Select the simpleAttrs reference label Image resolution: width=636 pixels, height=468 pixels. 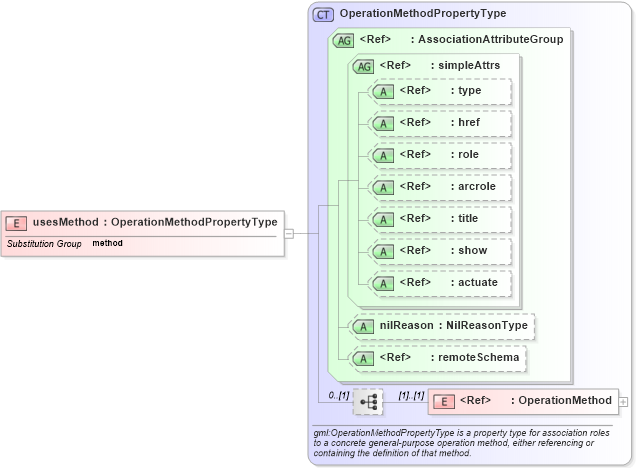point(440,65)
